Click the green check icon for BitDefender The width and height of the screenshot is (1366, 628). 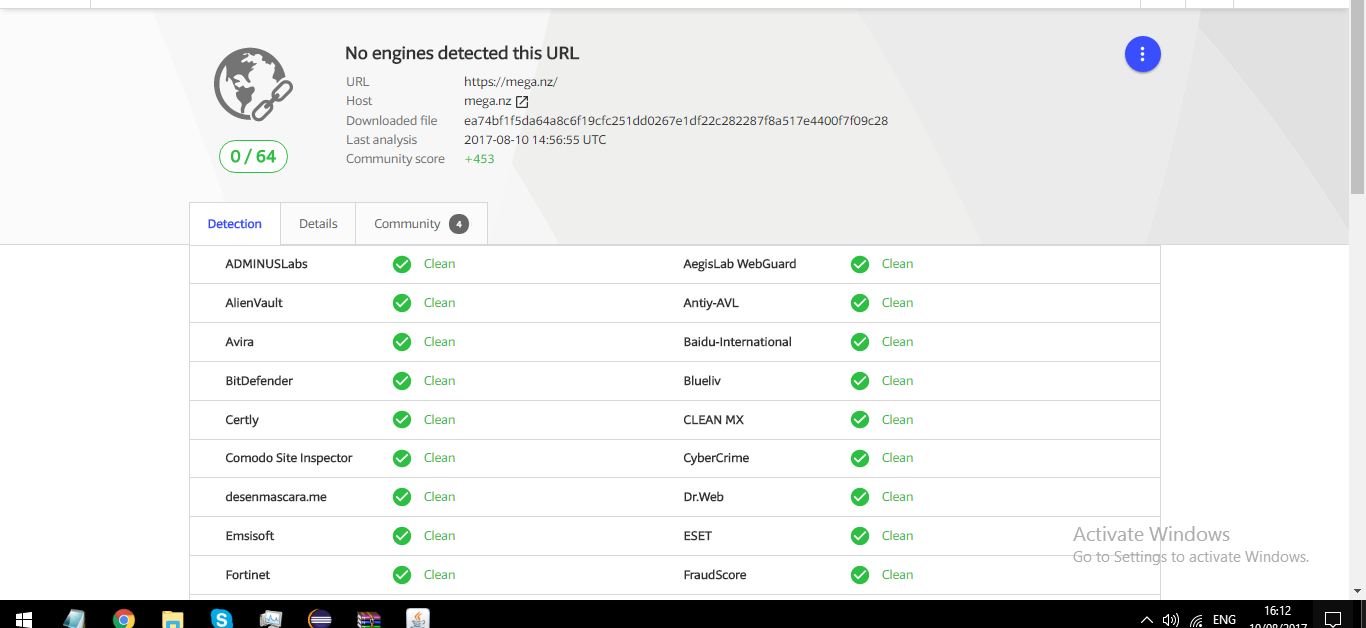[402, 381]
